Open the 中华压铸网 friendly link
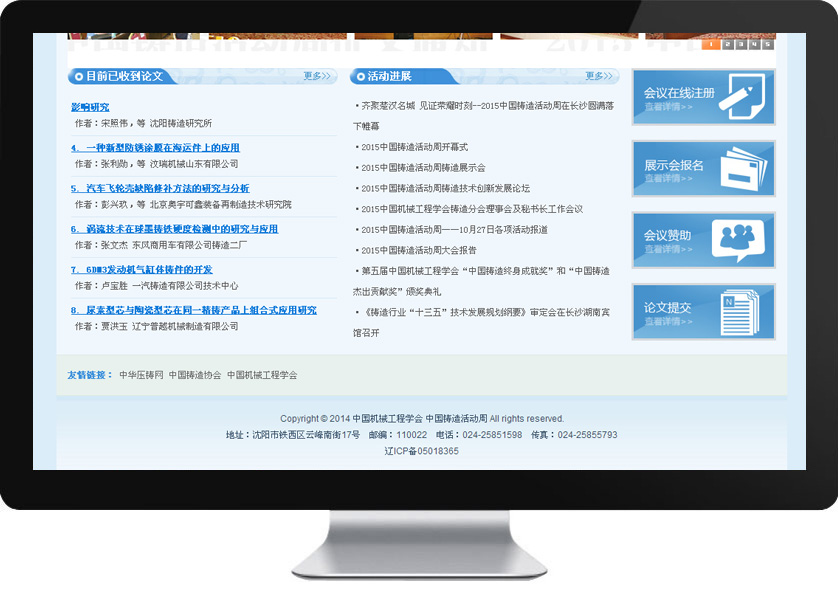The width and height of the screenshot is (838, 604). pyautogui.click(x=140, y=375)
